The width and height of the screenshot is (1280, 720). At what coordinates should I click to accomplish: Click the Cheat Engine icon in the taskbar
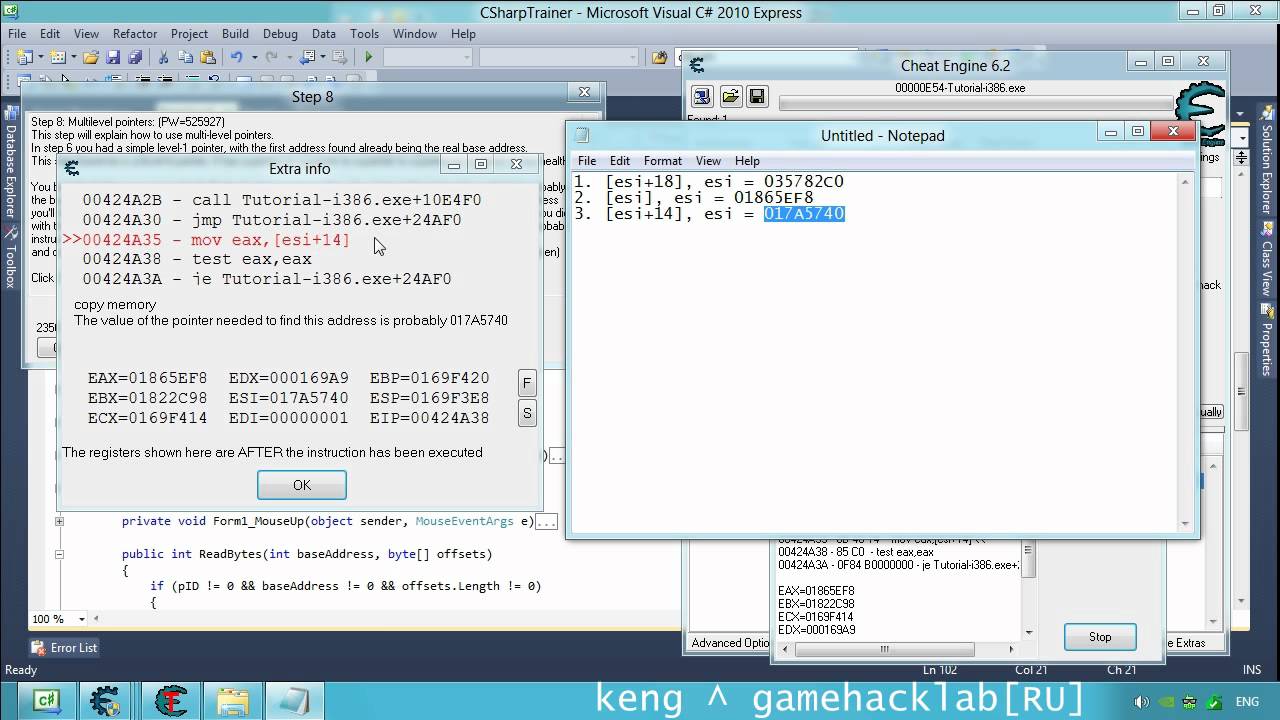105,701
